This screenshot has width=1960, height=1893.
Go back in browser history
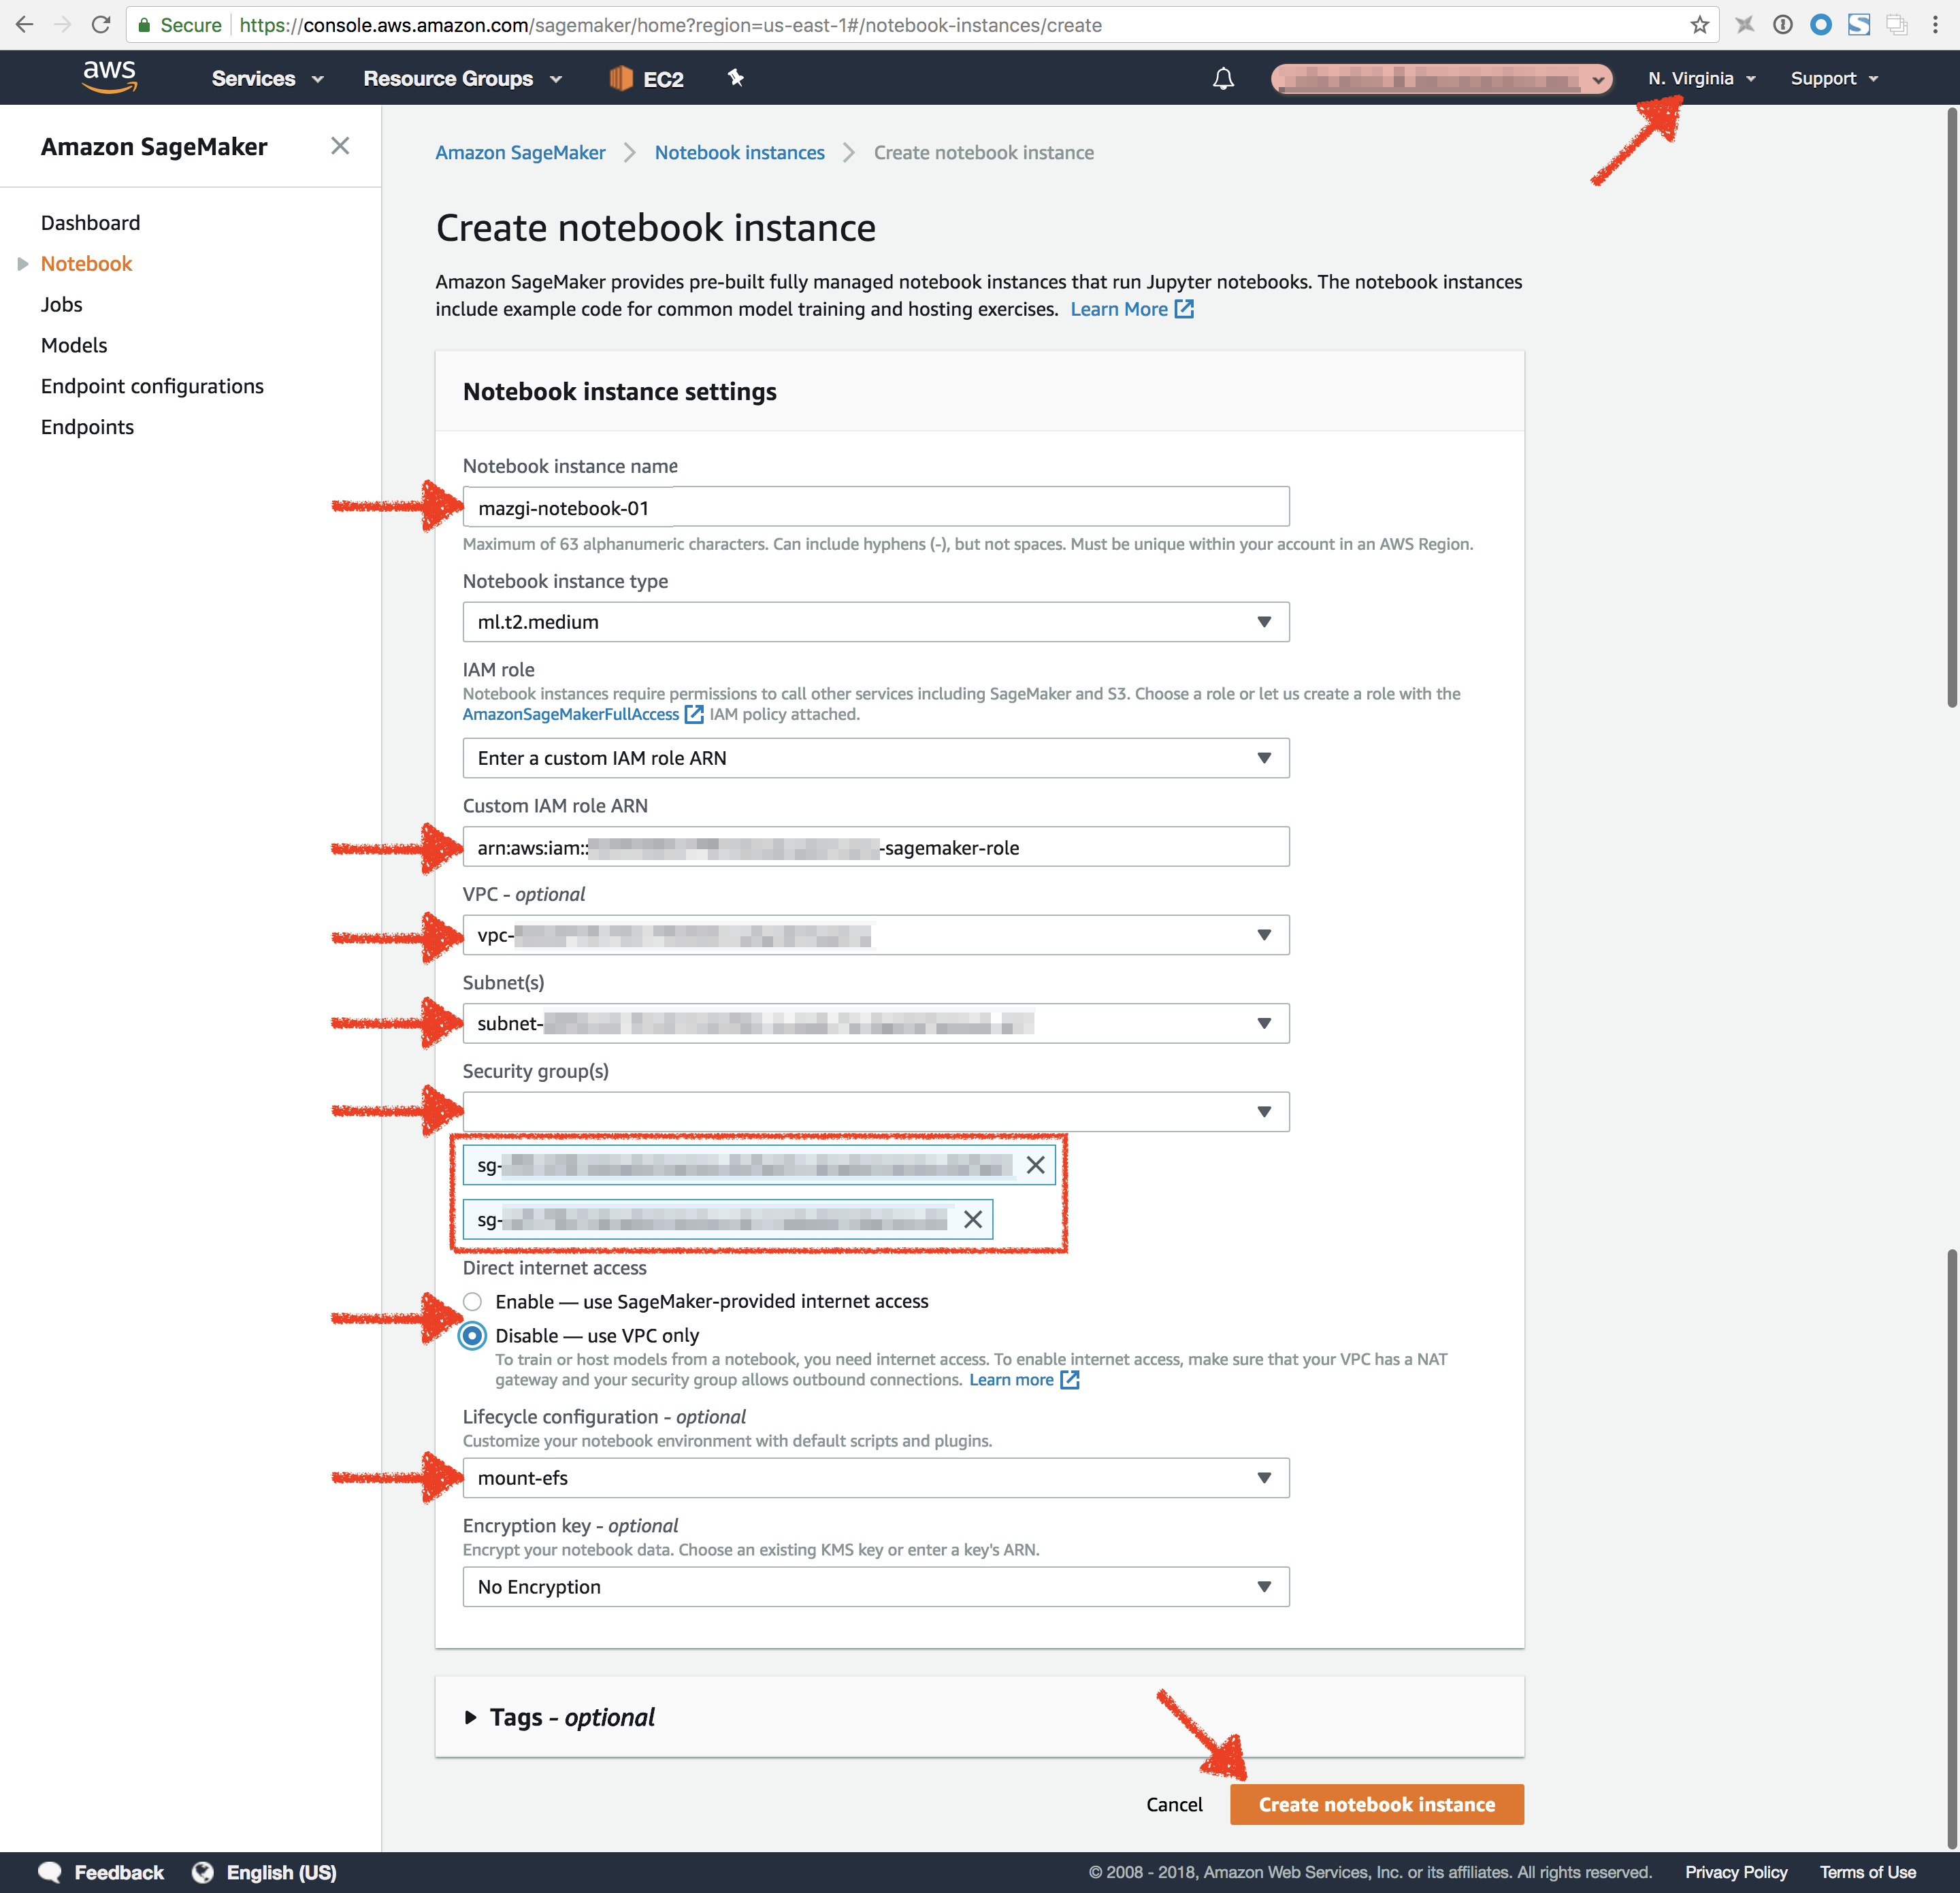tap(24, 25)
